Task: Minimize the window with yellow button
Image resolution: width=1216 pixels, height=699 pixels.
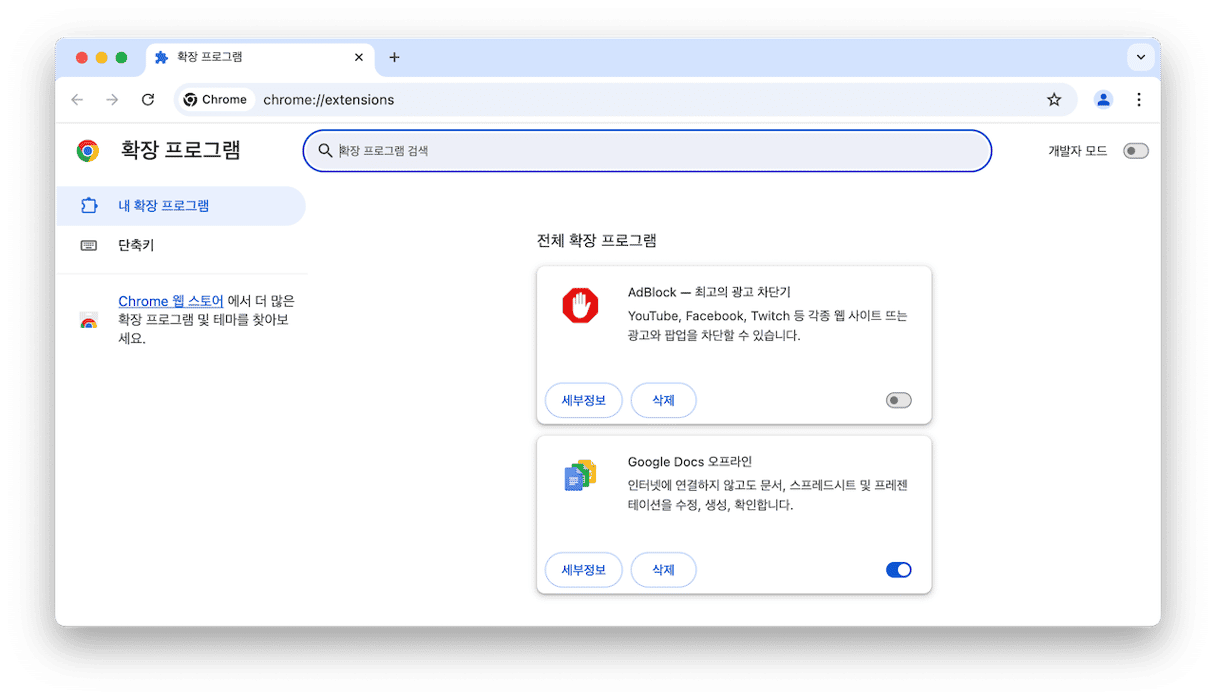Action: [x=102, y=57]
